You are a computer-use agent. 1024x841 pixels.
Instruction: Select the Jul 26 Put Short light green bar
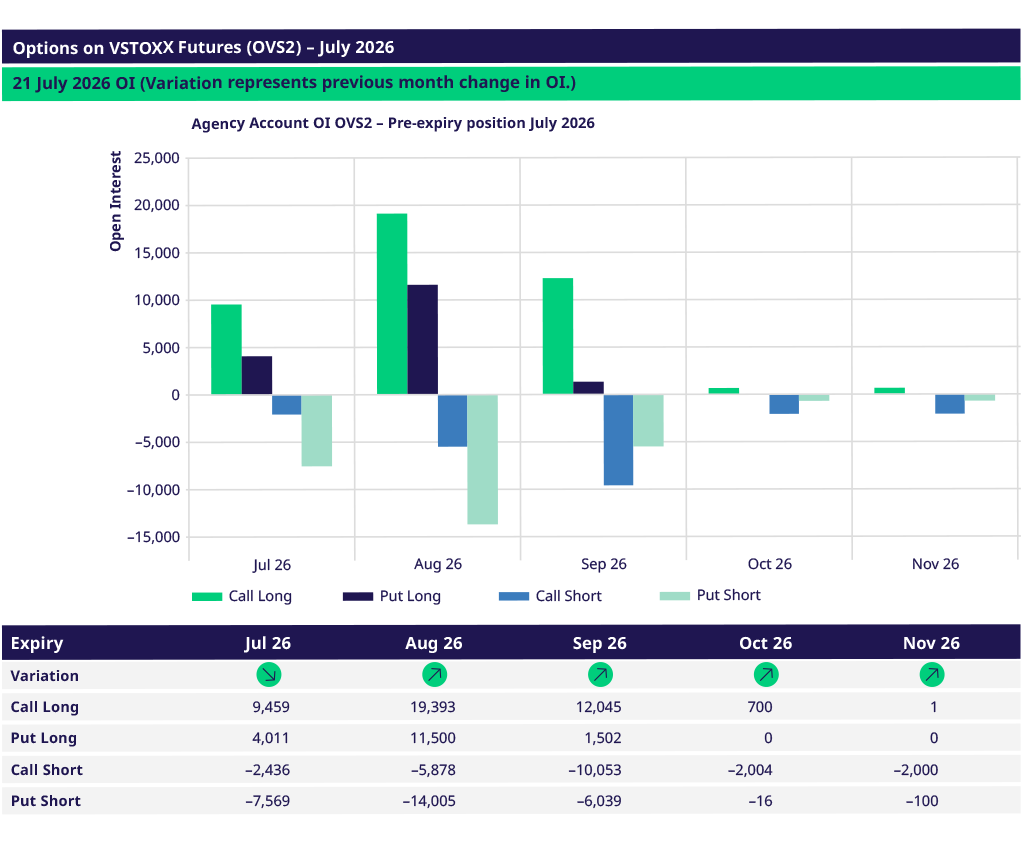click(317, 430)
